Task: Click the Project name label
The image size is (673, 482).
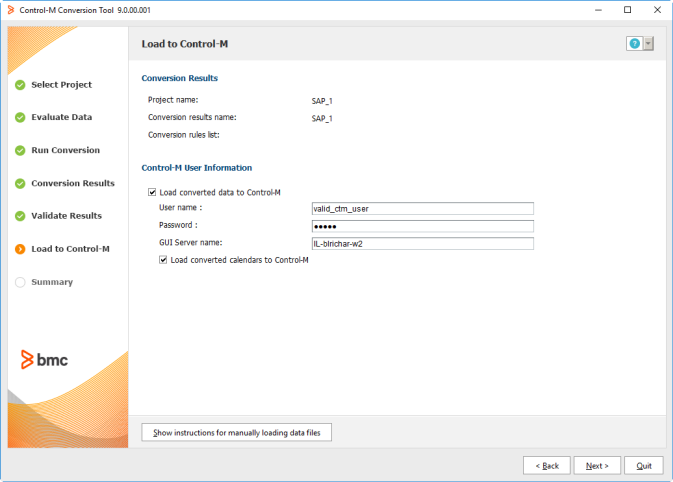Action: [x=173, y=100]
